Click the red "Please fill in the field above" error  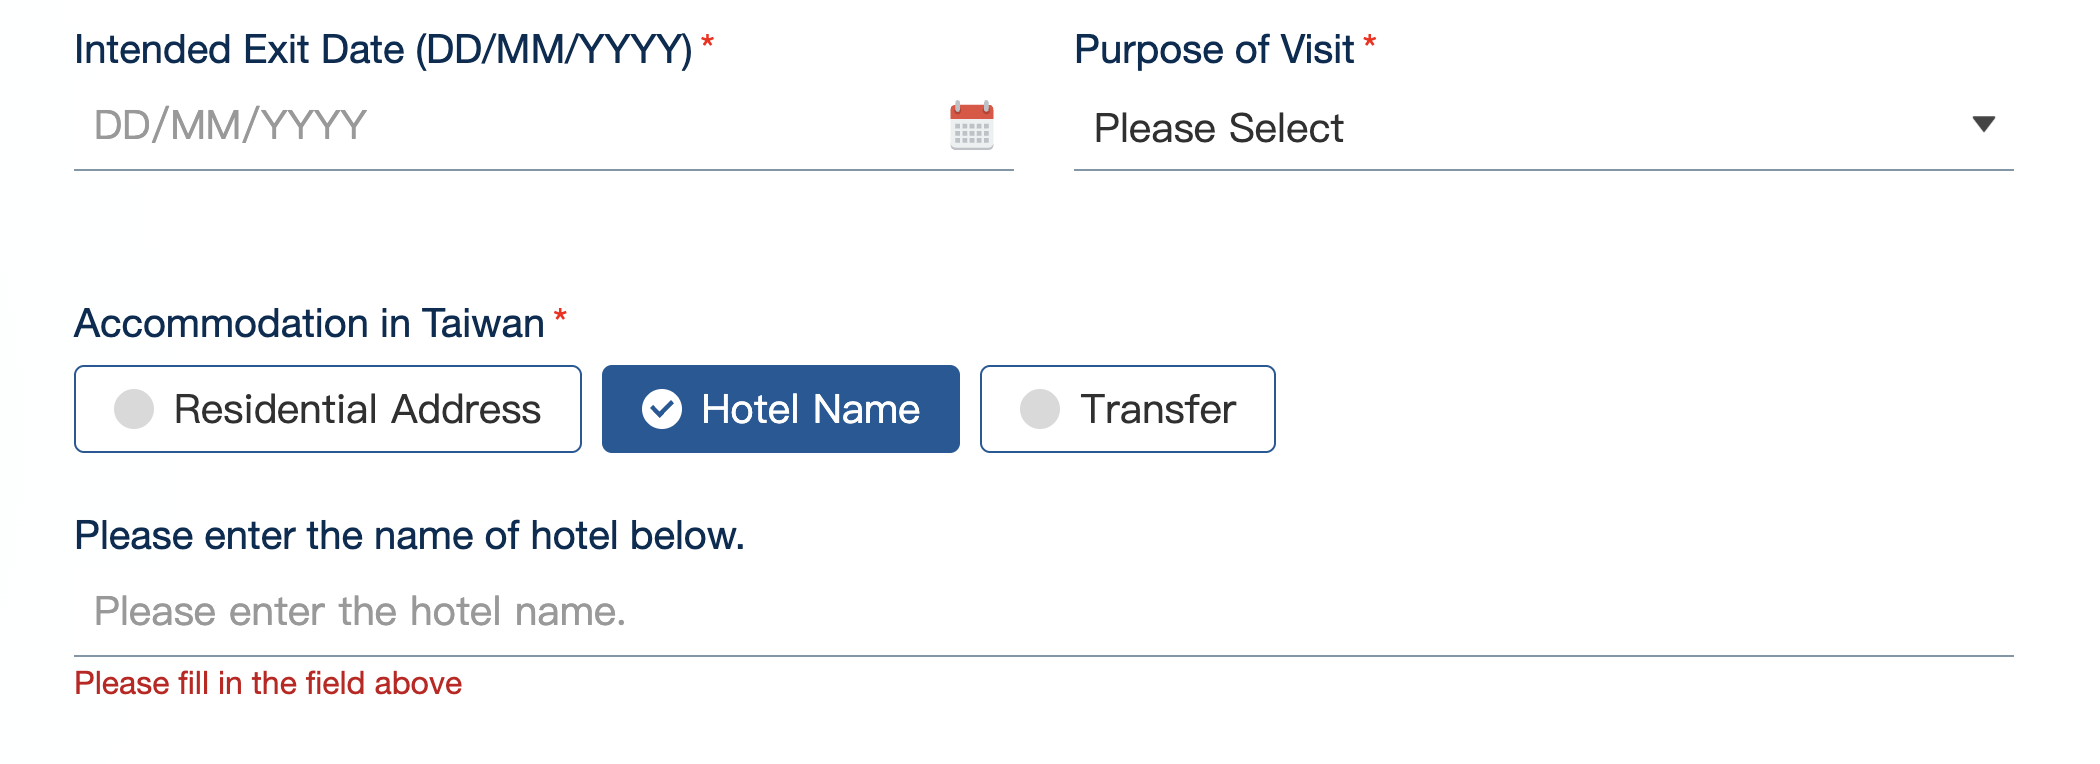click(268, 683)
